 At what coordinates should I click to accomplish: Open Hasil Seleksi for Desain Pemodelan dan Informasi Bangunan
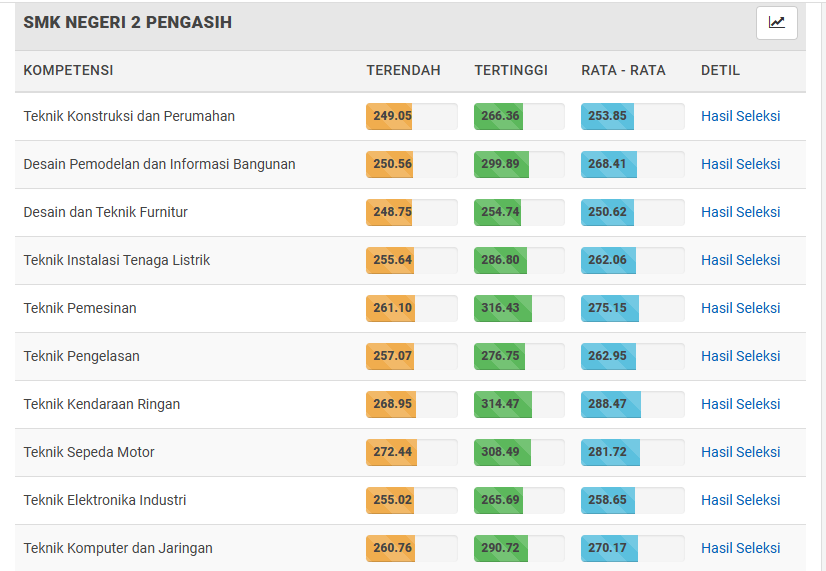[740, 164]
